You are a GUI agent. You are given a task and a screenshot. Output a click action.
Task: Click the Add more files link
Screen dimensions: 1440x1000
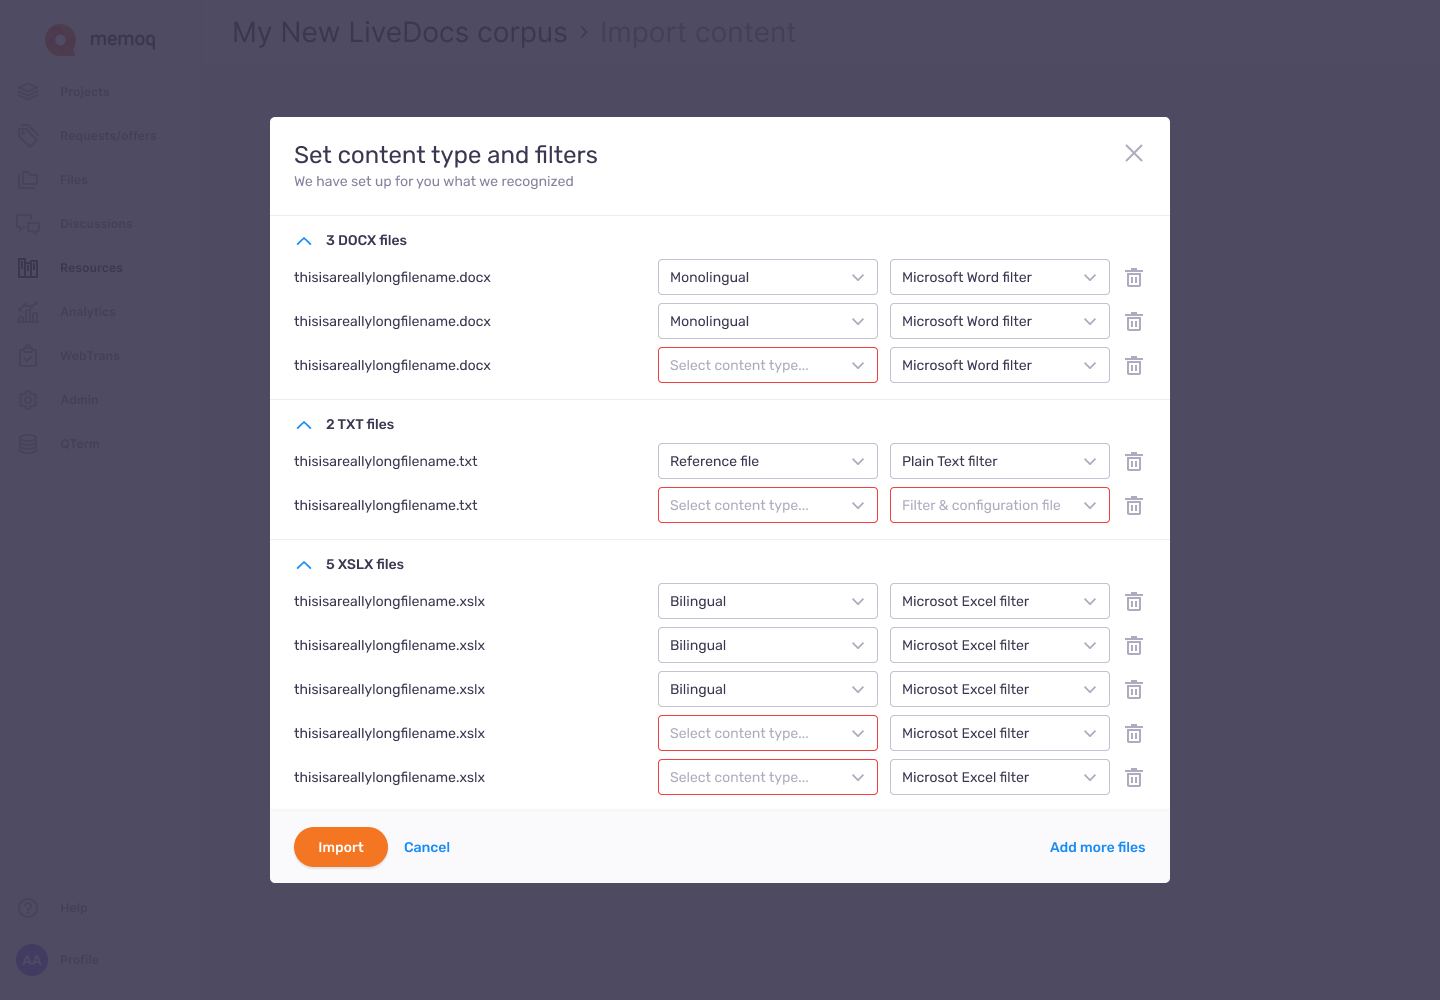pyautogui.click(x=1097, y=847)
